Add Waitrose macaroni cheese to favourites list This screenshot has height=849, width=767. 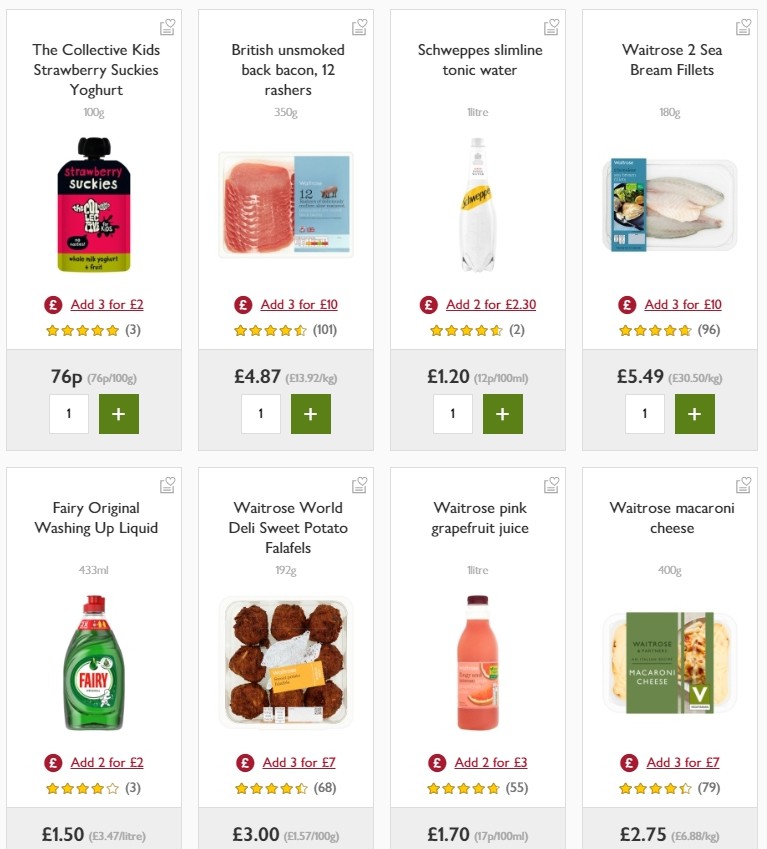[x=743, y=484]
